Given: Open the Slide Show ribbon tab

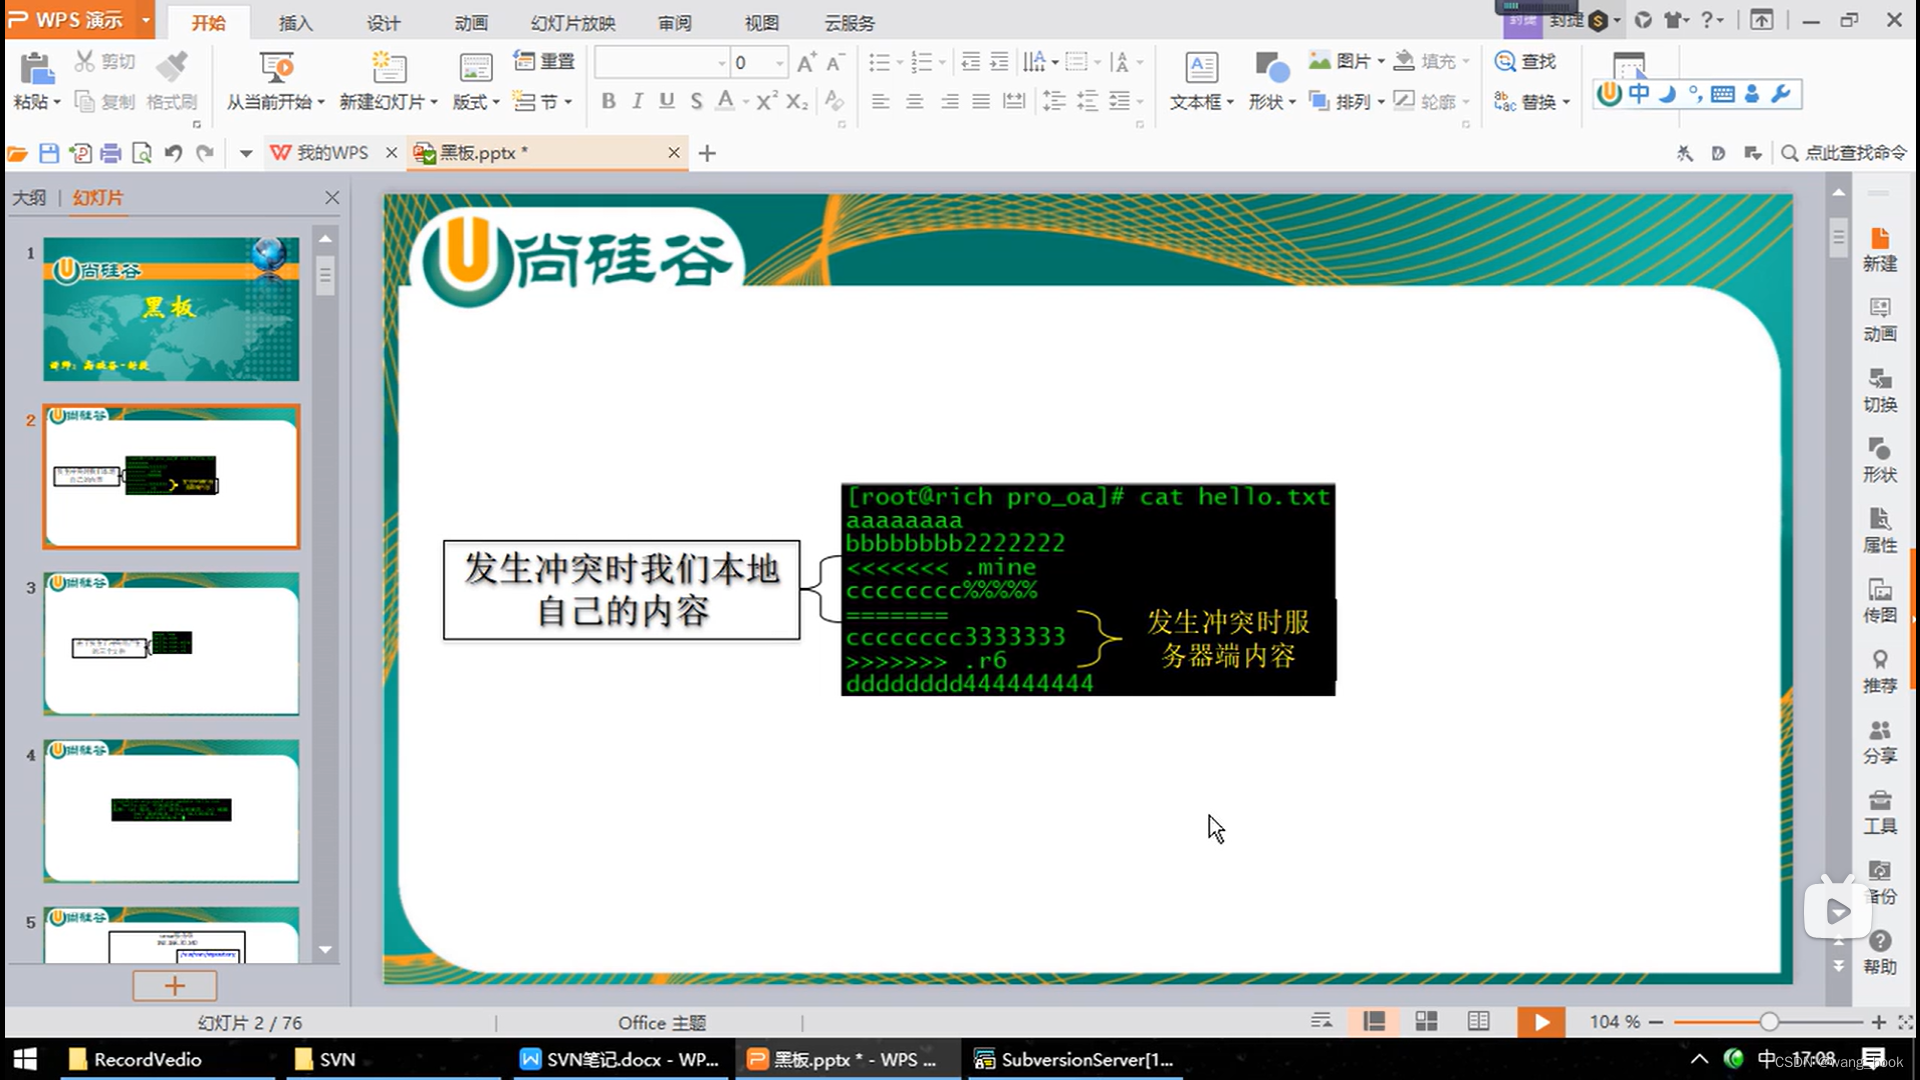Looking at the screenshot, I should pos(573,22).
